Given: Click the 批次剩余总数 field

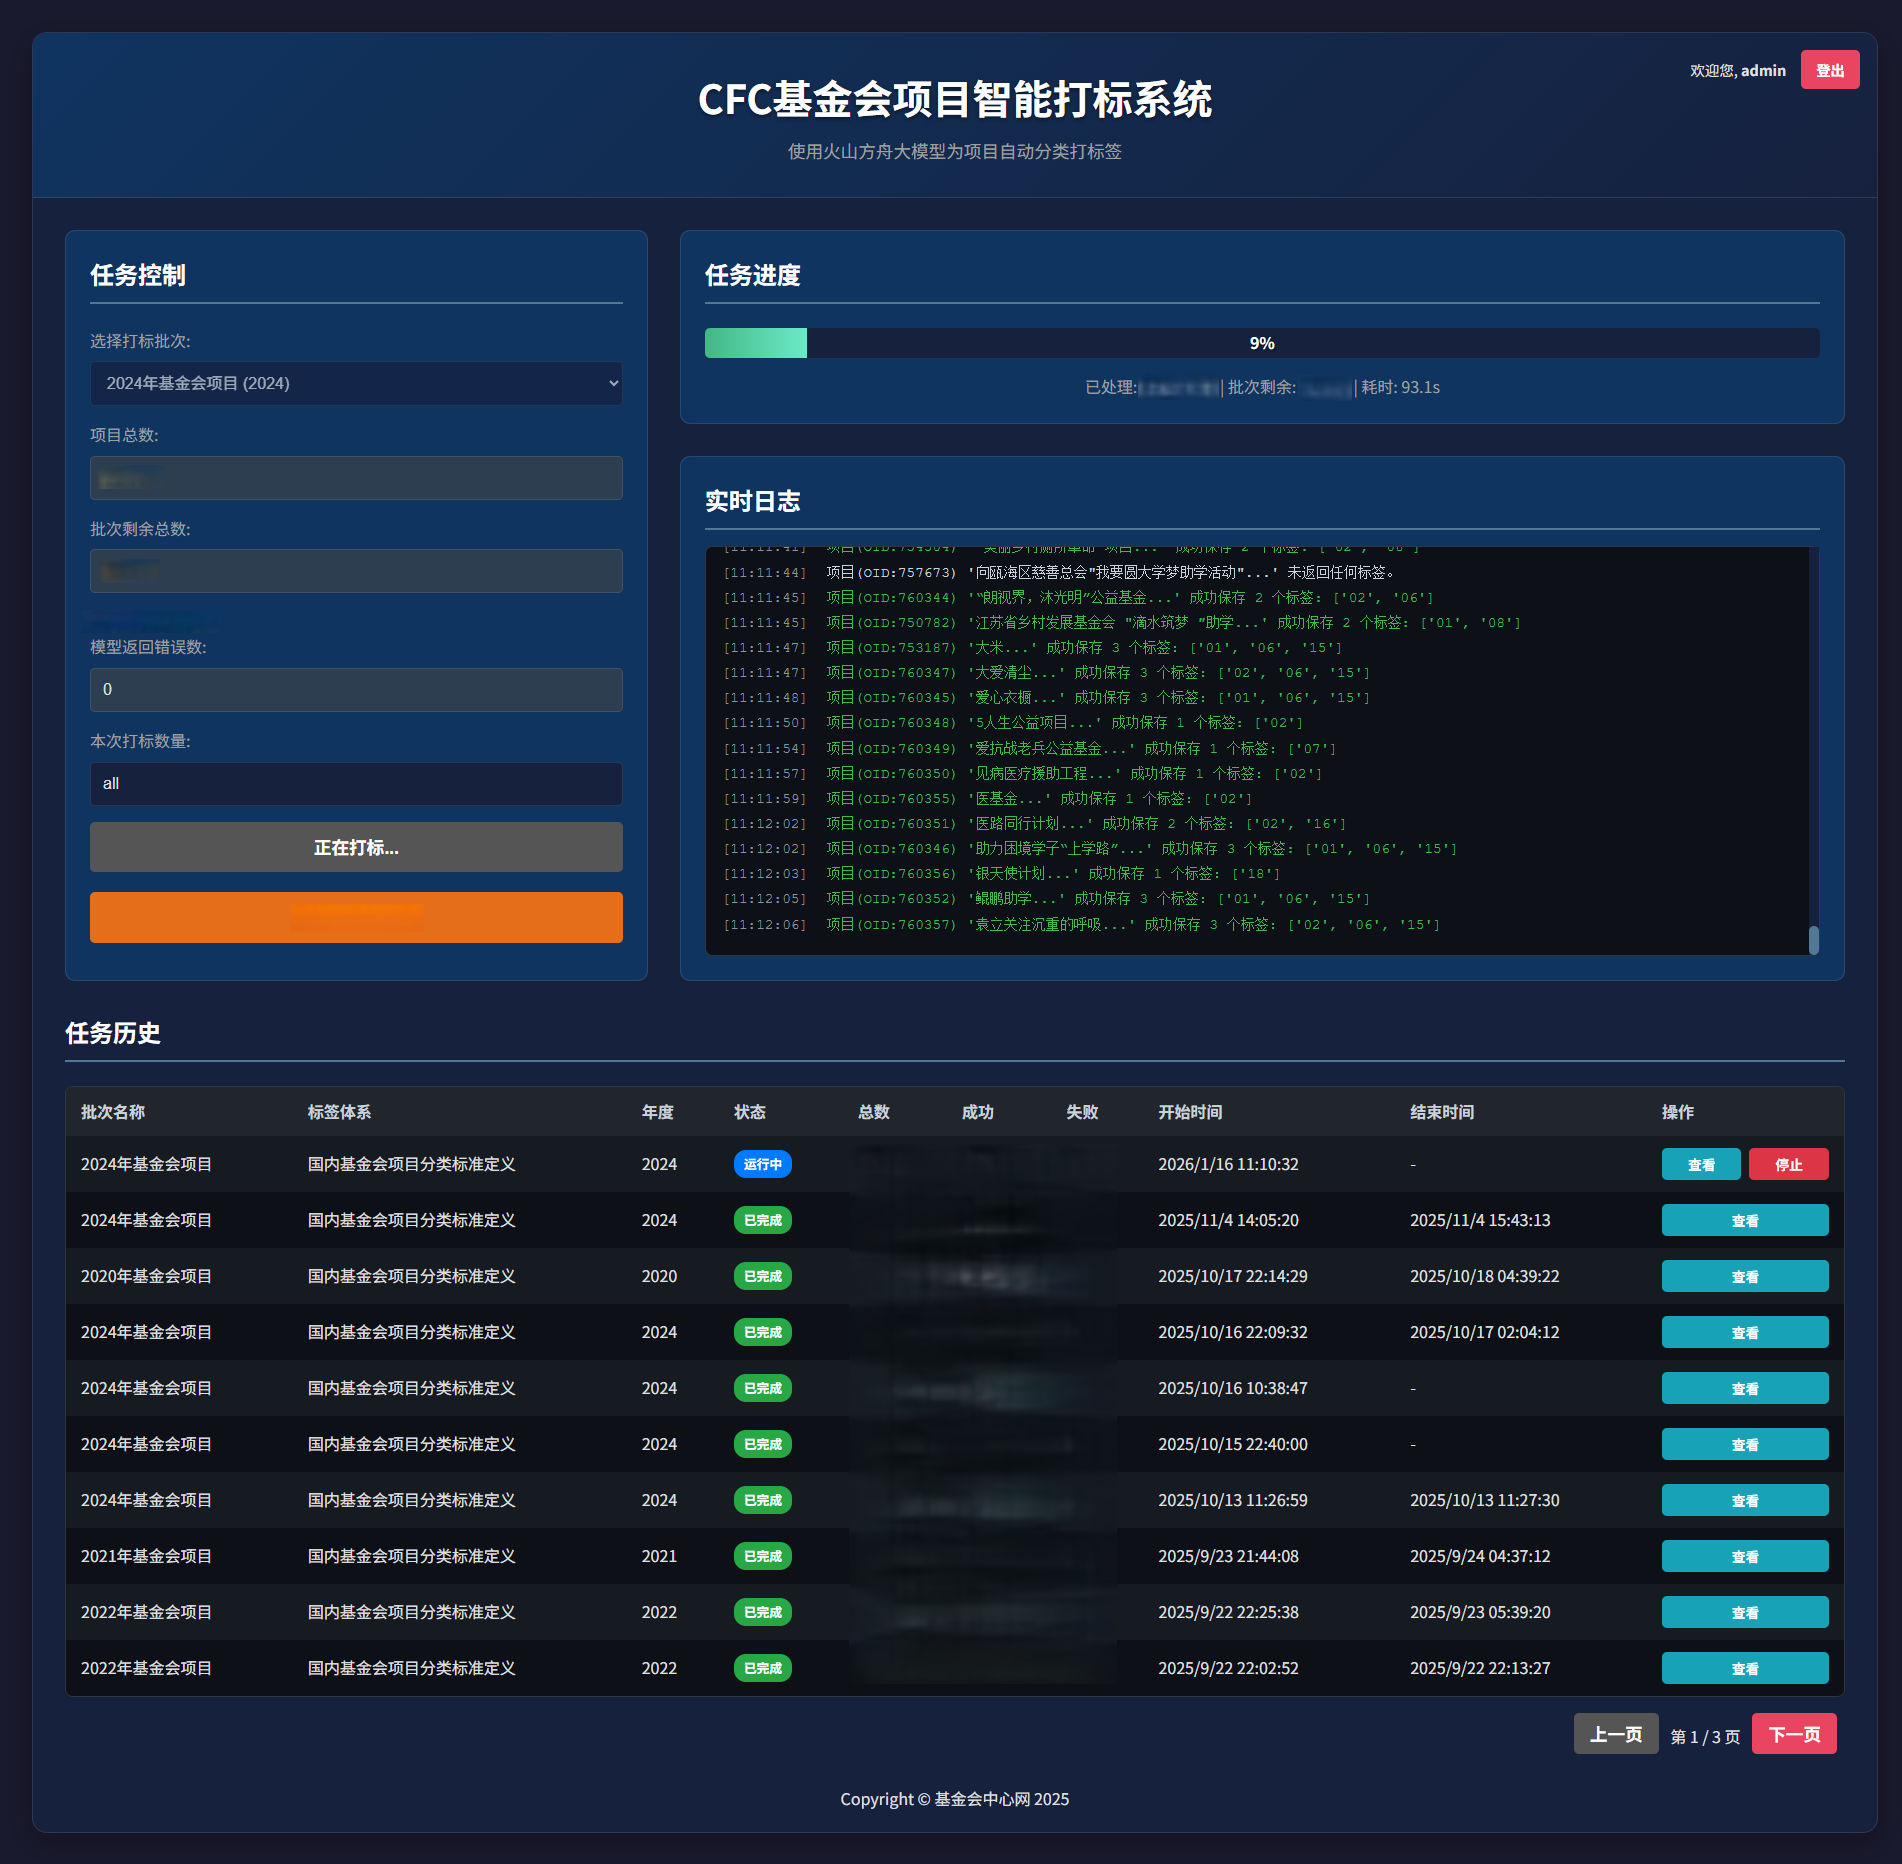Looking at the screenshot, I should point(356,571).
